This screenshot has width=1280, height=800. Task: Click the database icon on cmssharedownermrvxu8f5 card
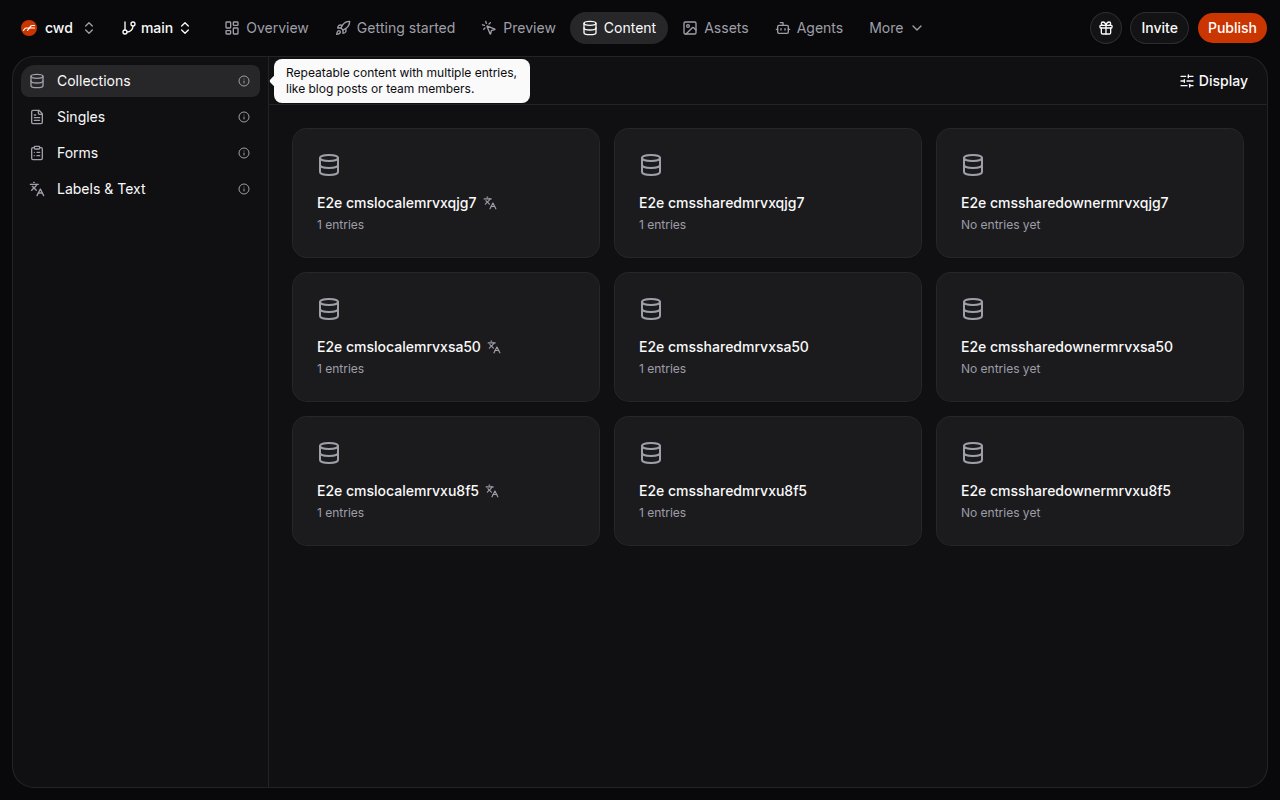[973, 453]
